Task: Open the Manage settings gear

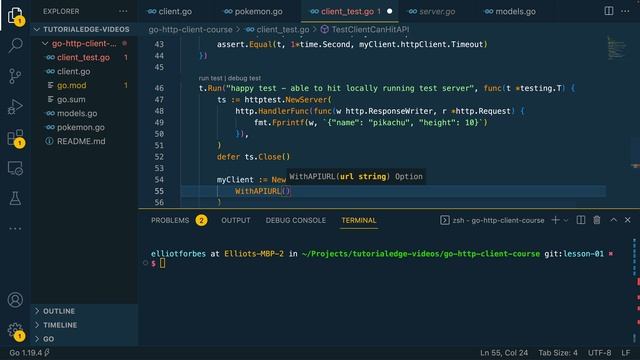Action: (15, 330)
